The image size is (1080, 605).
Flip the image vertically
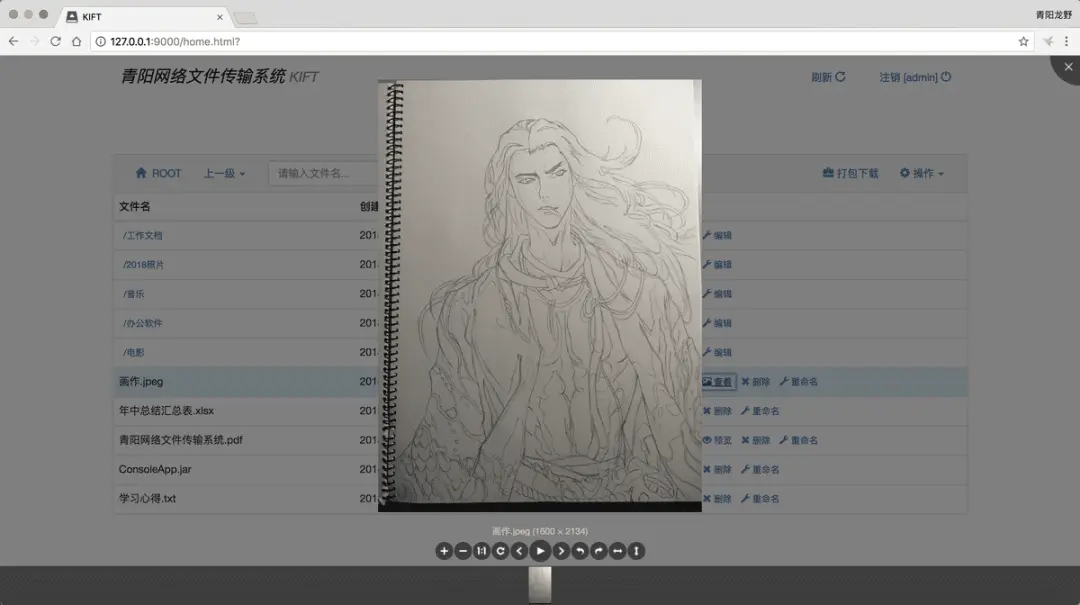[636, 551]
